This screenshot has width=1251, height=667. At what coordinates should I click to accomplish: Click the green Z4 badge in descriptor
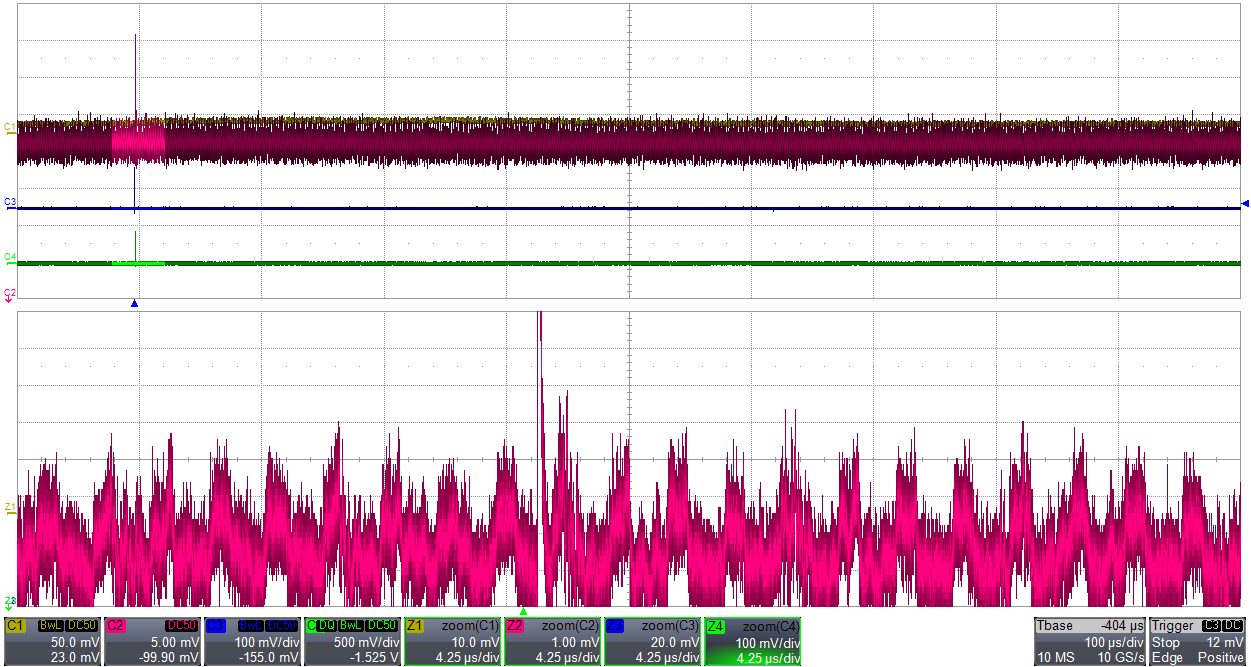716,625
